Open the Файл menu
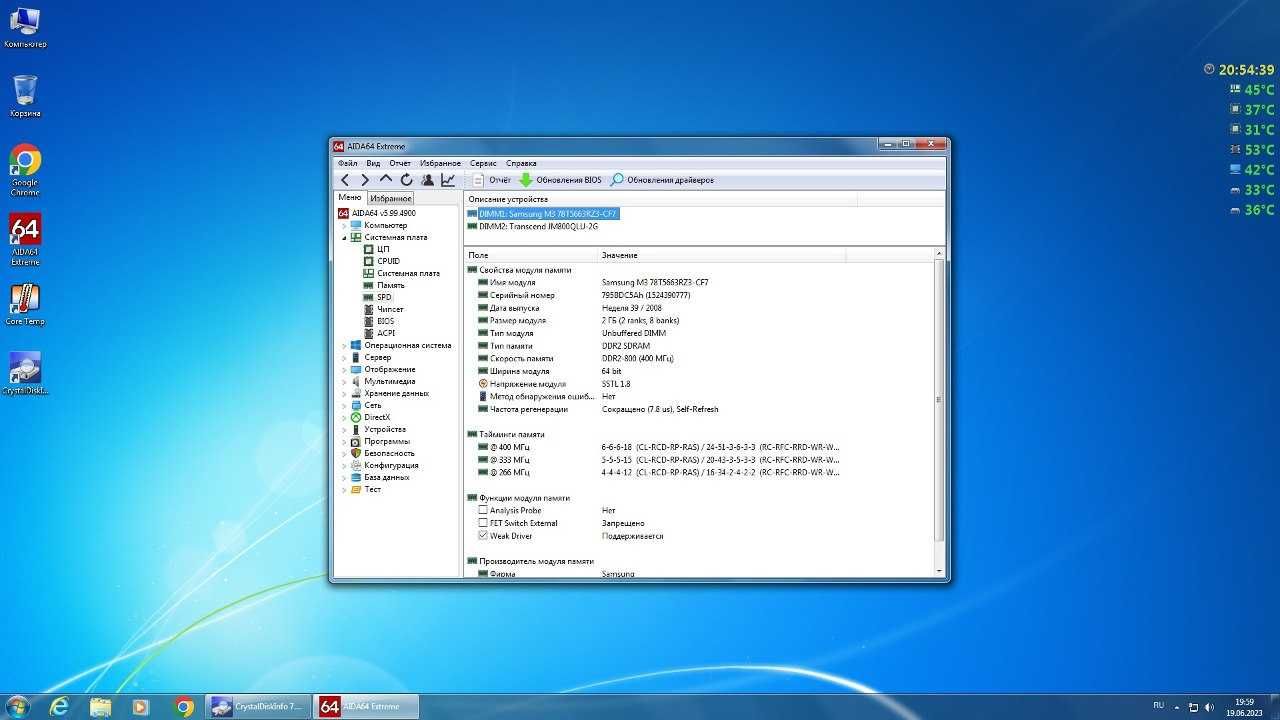1280x720 pixels. [347, 163]
